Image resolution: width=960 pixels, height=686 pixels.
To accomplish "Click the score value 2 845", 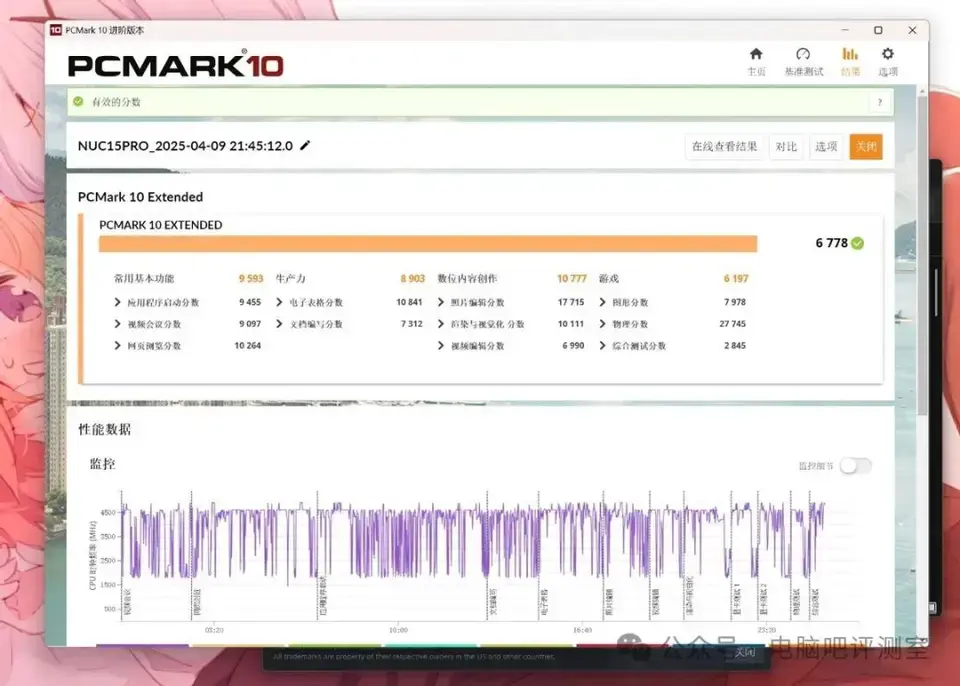I will tap(735, 345).
